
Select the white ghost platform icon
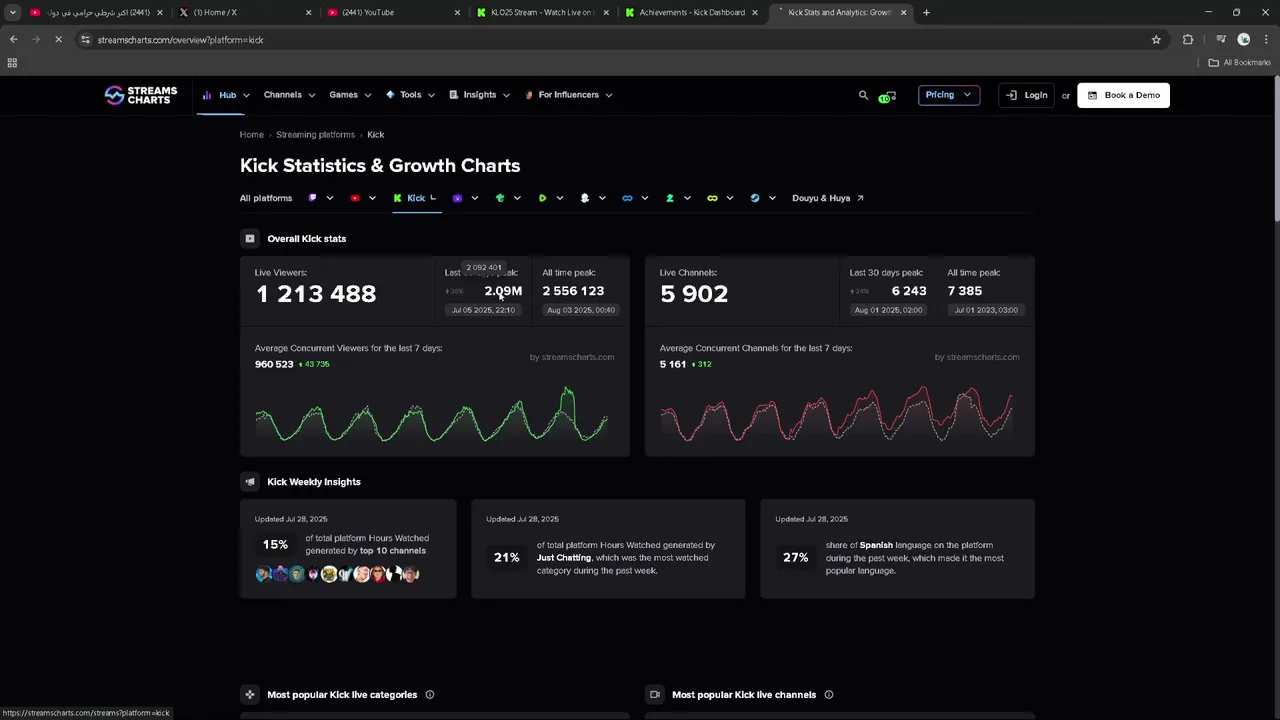coord(585,198)
